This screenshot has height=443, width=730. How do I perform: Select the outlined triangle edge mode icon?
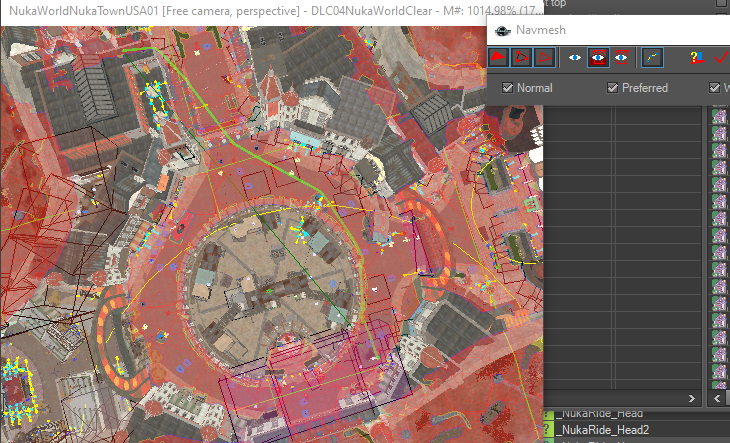544,58
